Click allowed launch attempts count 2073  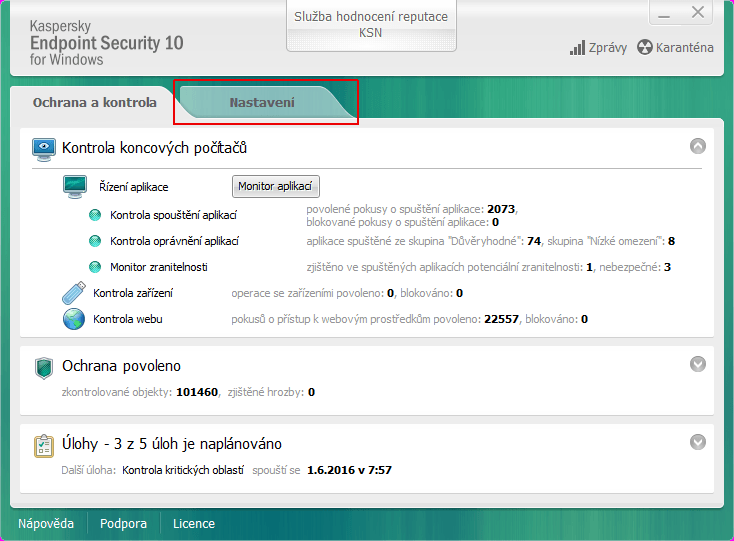point(501,209)
